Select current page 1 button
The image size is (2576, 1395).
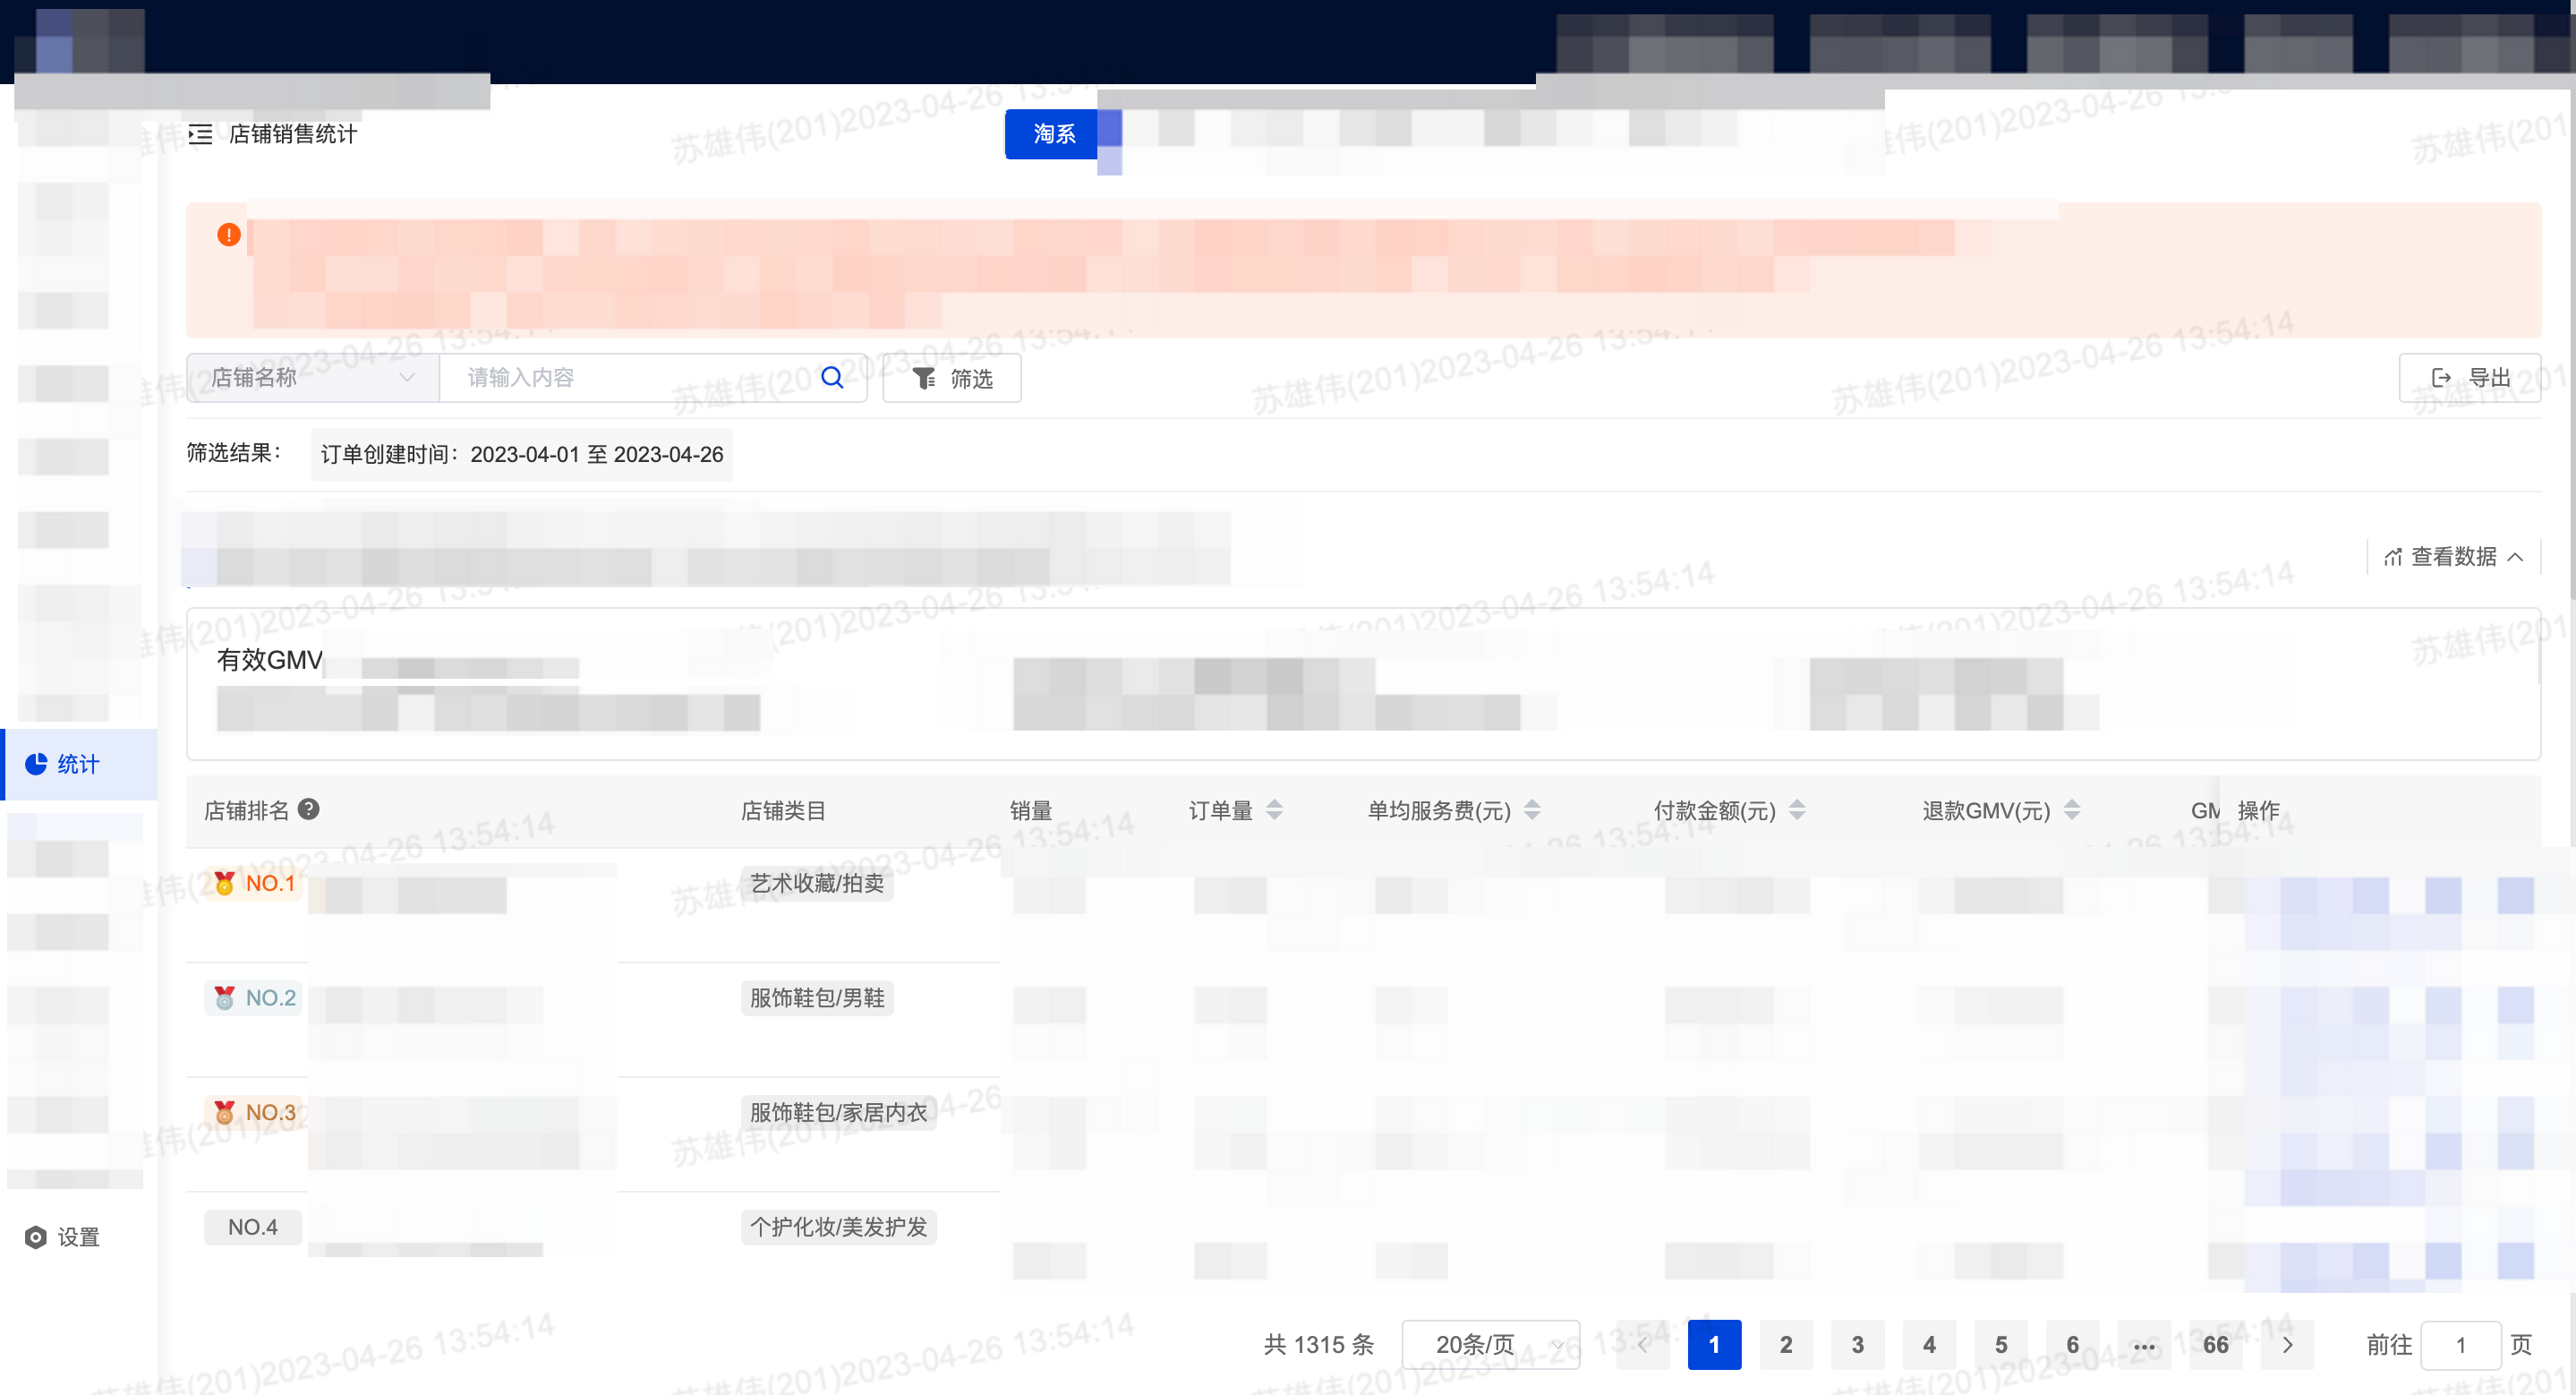pos(1714,1345)
